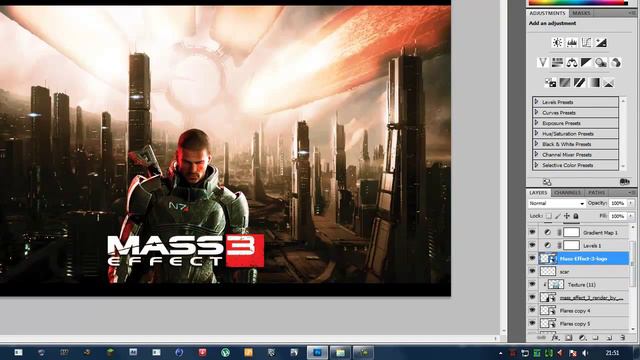This screenshot has height=360, width=640.
Task: Switch to the Channels tab
Action: coord(567,192)
